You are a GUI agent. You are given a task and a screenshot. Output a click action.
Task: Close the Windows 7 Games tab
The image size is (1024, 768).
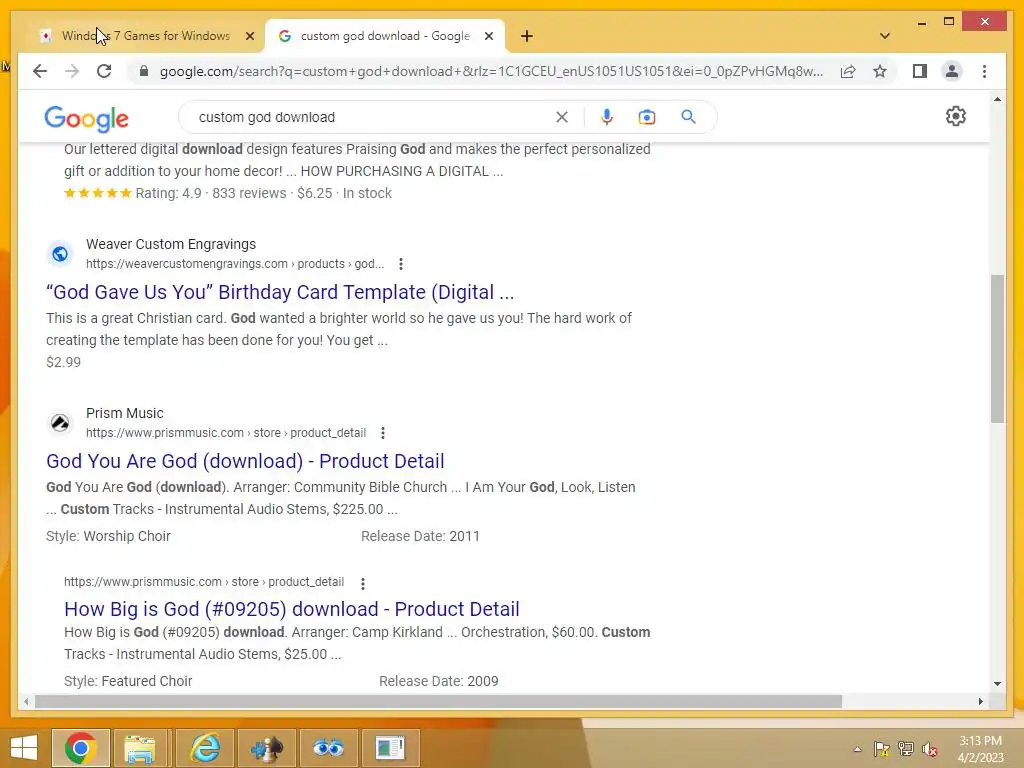click(249, 36)
